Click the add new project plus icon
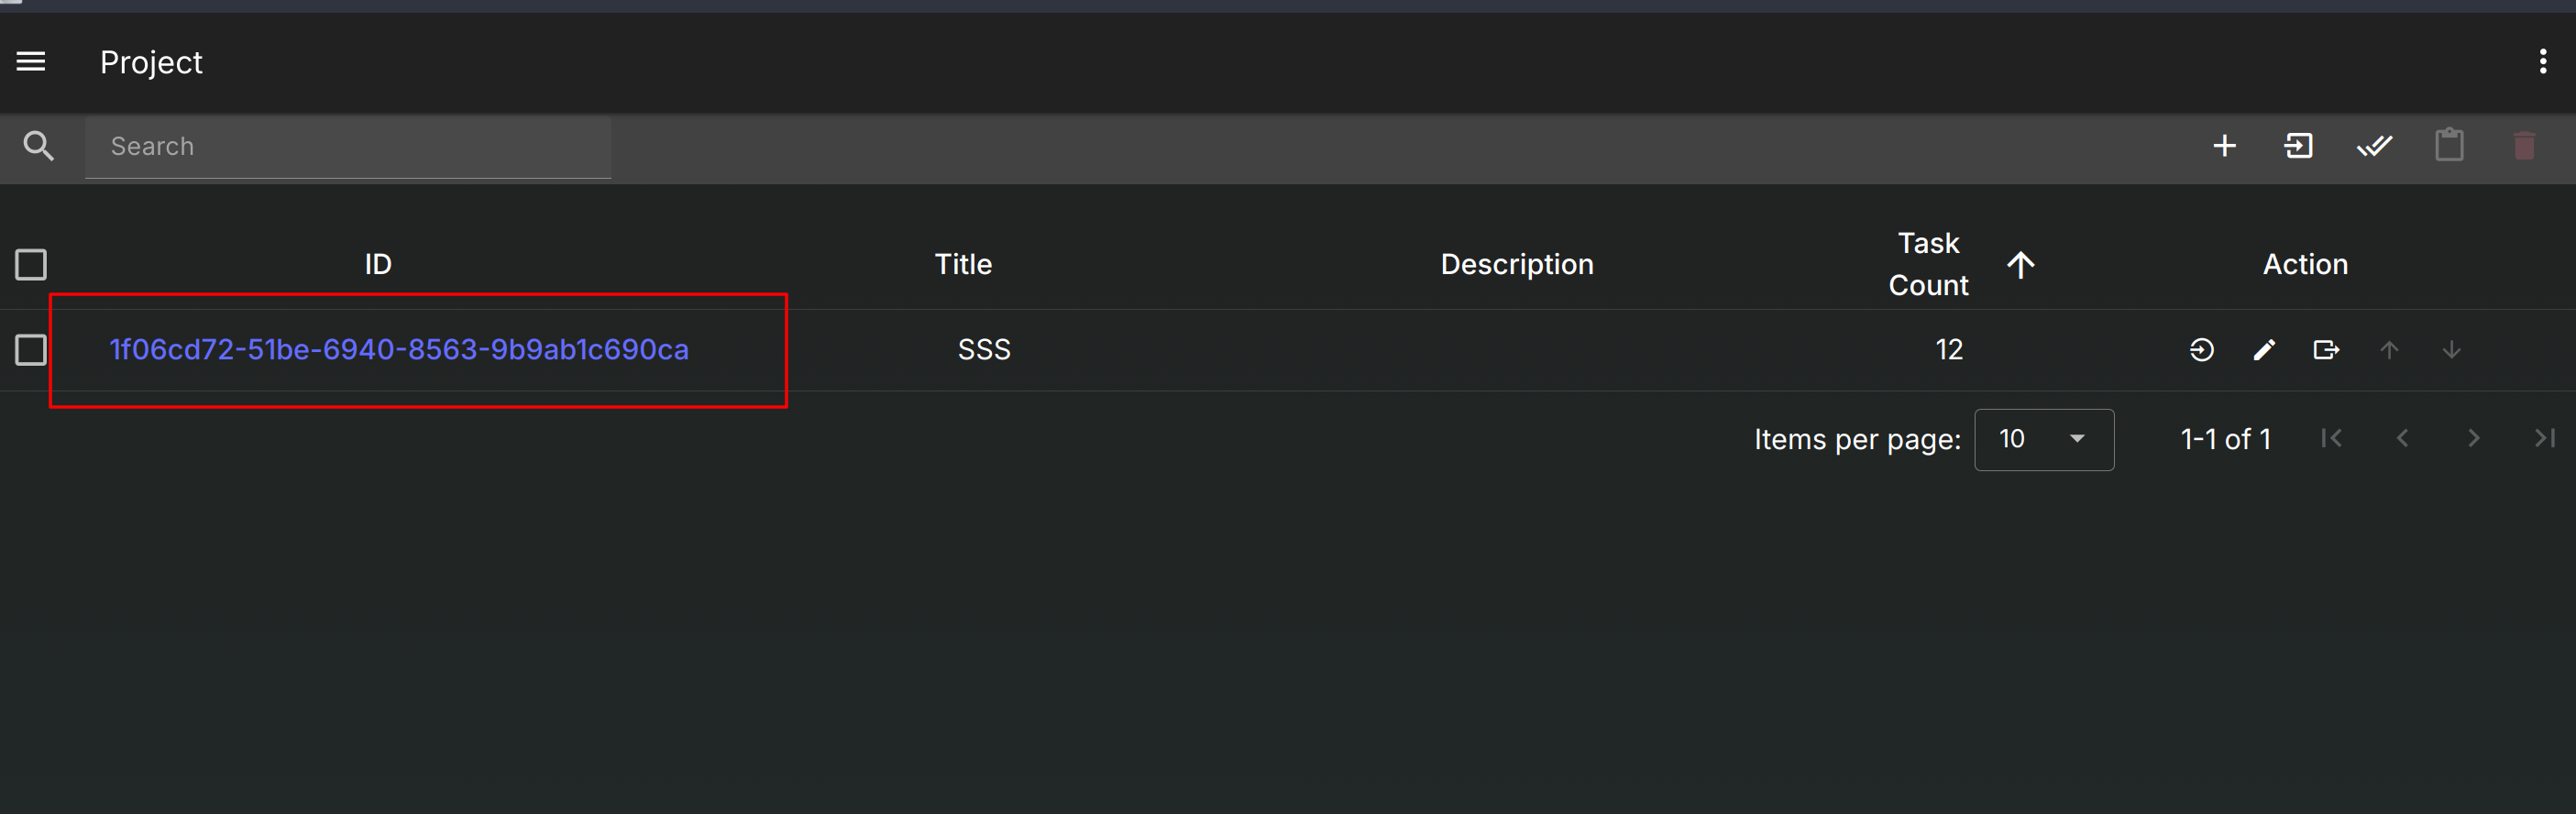The width and height of the screenshot is (2576, 814). pyautogui.click(x=2224, y=146)
